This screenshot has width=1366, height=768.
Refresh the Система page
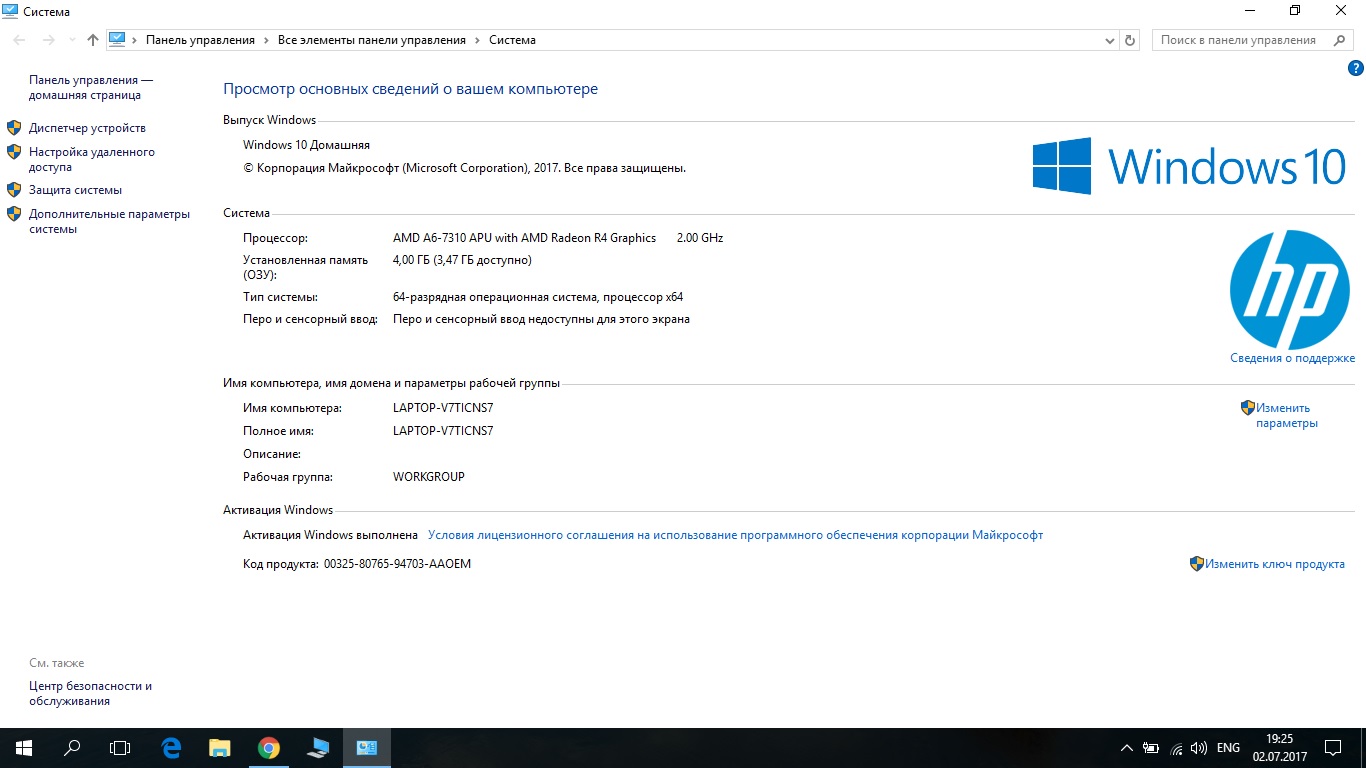coord(1131,40)
